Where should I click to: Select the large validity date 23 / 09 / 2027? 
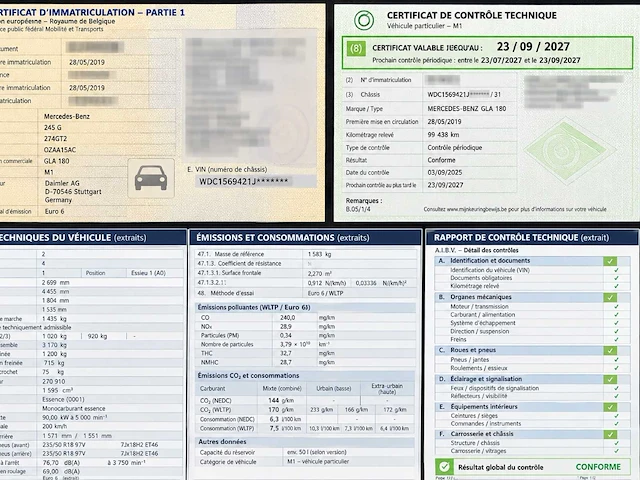tap(533, 47)
